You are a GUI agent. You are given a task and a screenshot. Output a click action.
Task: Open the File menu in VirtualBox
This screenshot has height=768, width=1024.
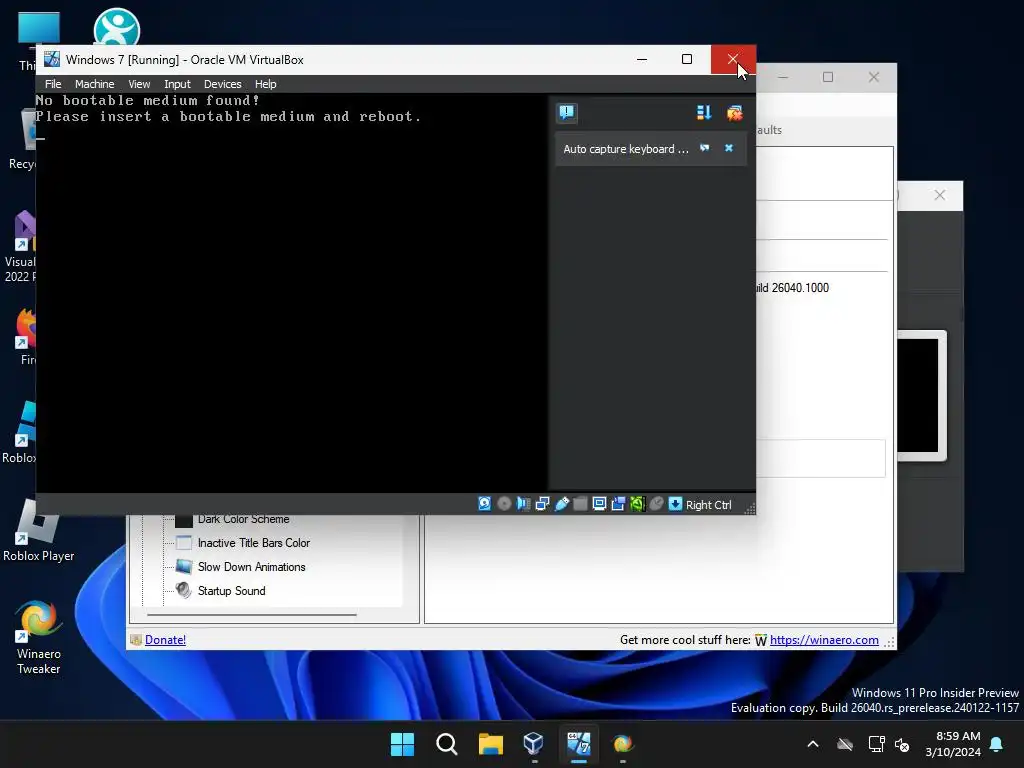pos(53,84)
